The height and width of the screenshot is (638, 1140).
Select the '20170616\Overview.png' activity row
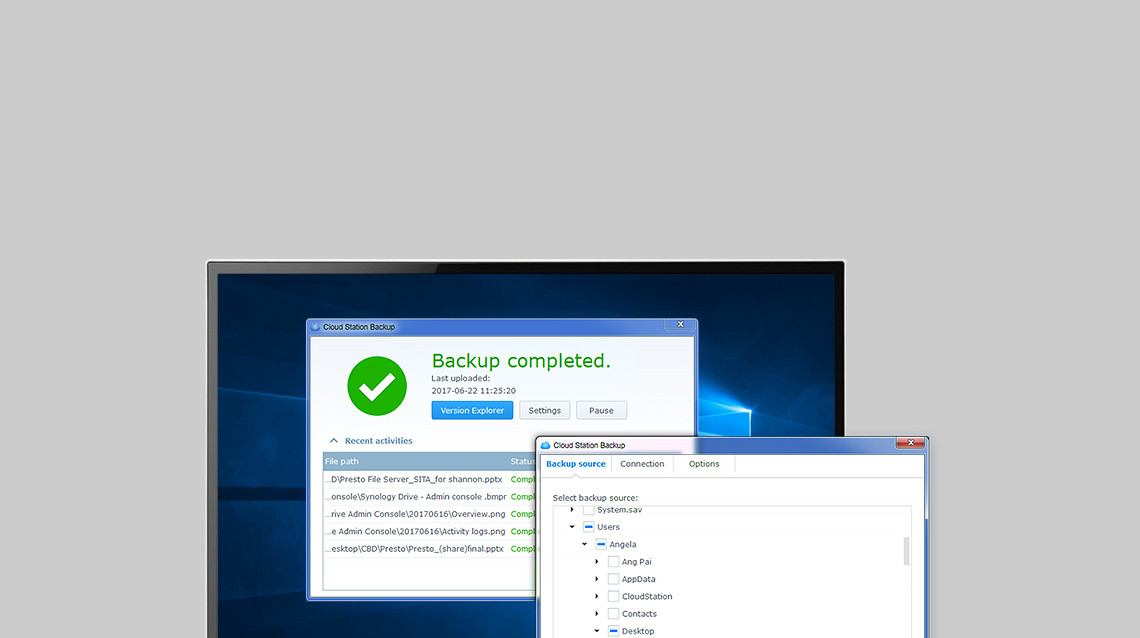[x=429, y=514]
